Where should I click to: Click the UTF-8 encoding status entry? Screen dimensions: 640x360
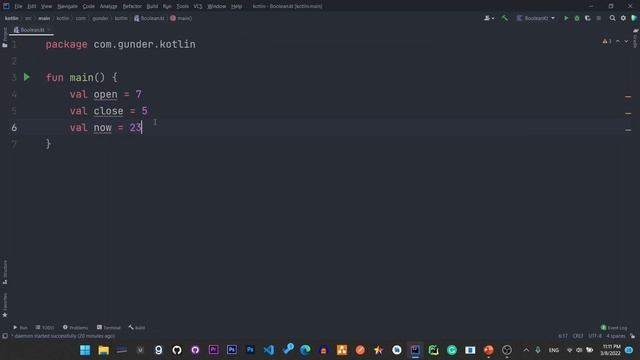click(595, 336)
